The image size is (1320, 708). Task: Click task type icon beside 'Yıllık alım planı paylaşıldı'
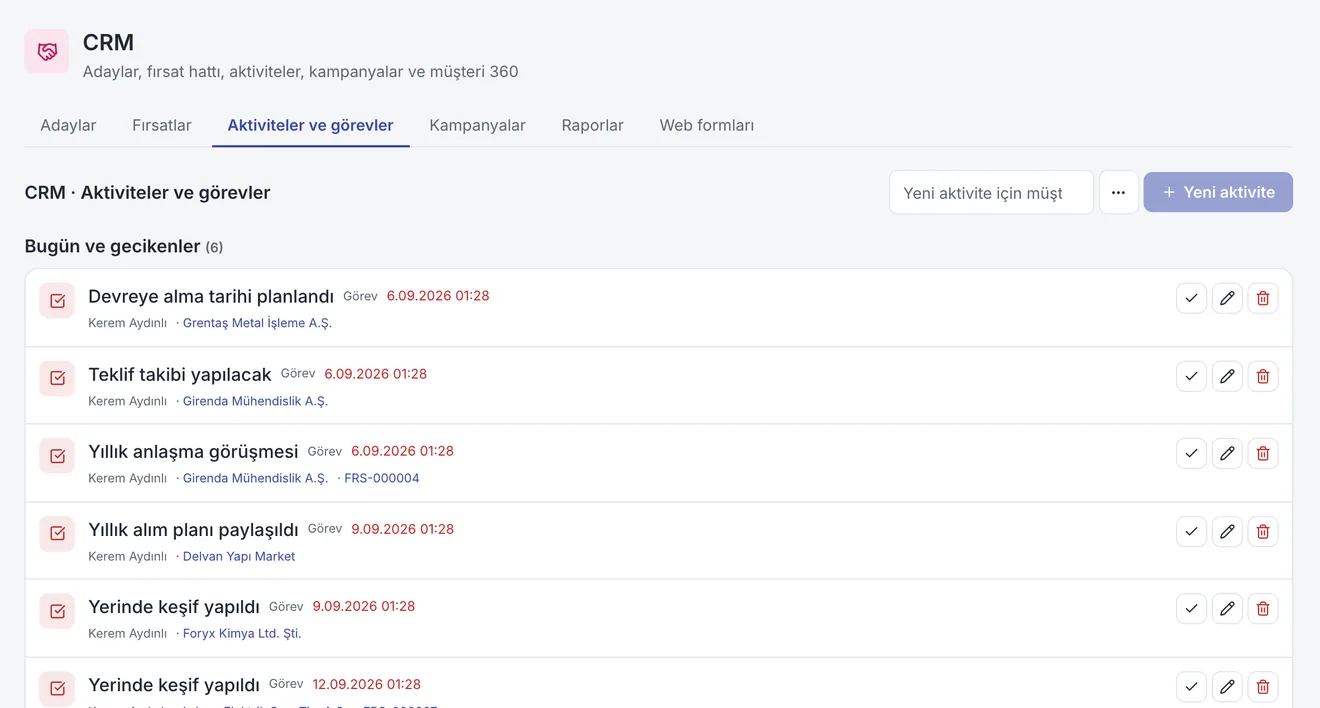tap(57, 533)
